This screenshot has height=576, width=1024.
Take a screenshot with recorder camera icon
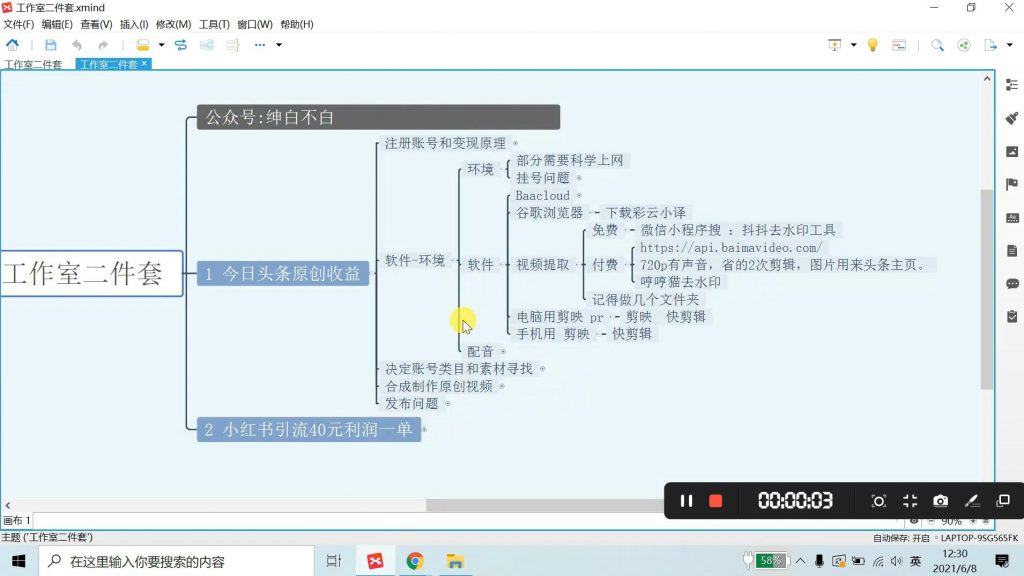click(940, 501)
